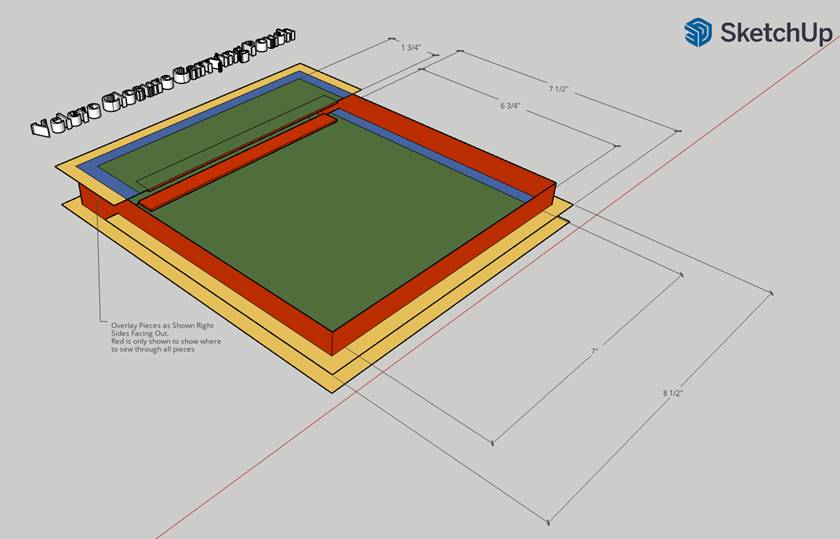840x539 pixels.
Task: Click the SketchUp logo icon
Action: [x=697, y=32]
